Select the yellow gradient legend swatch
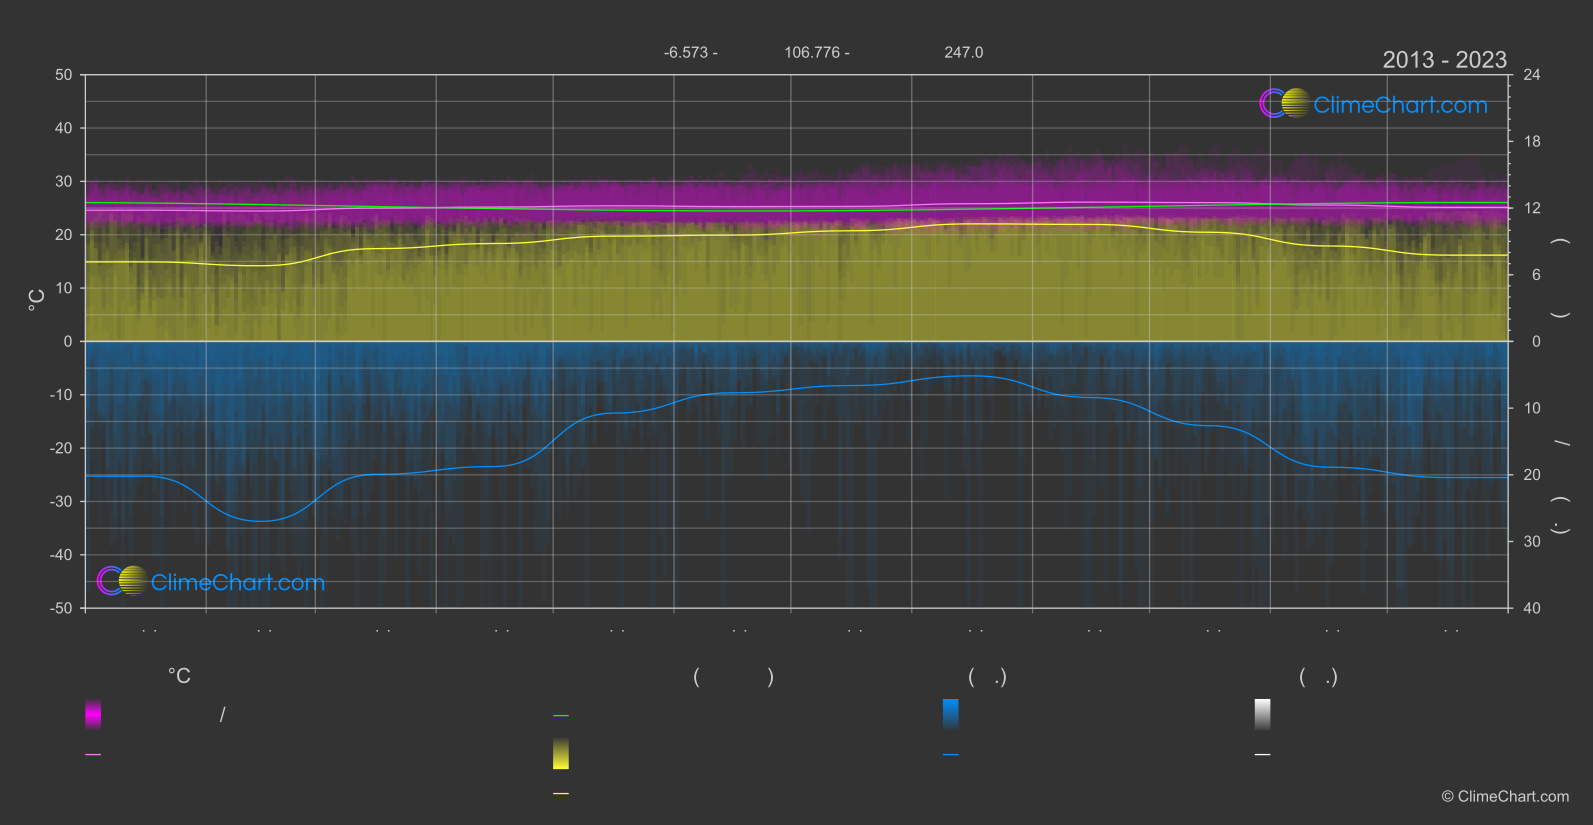The width and height of the screenshot is (1593, 825). (561, 754)
